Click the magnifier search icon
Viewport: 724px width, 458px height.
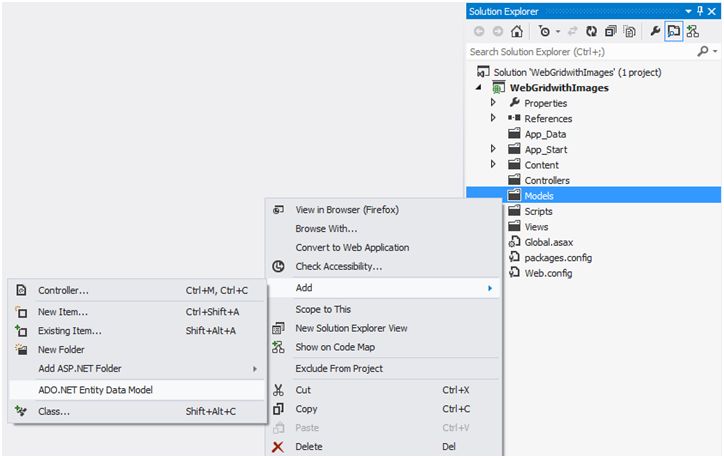coord(703,51)
